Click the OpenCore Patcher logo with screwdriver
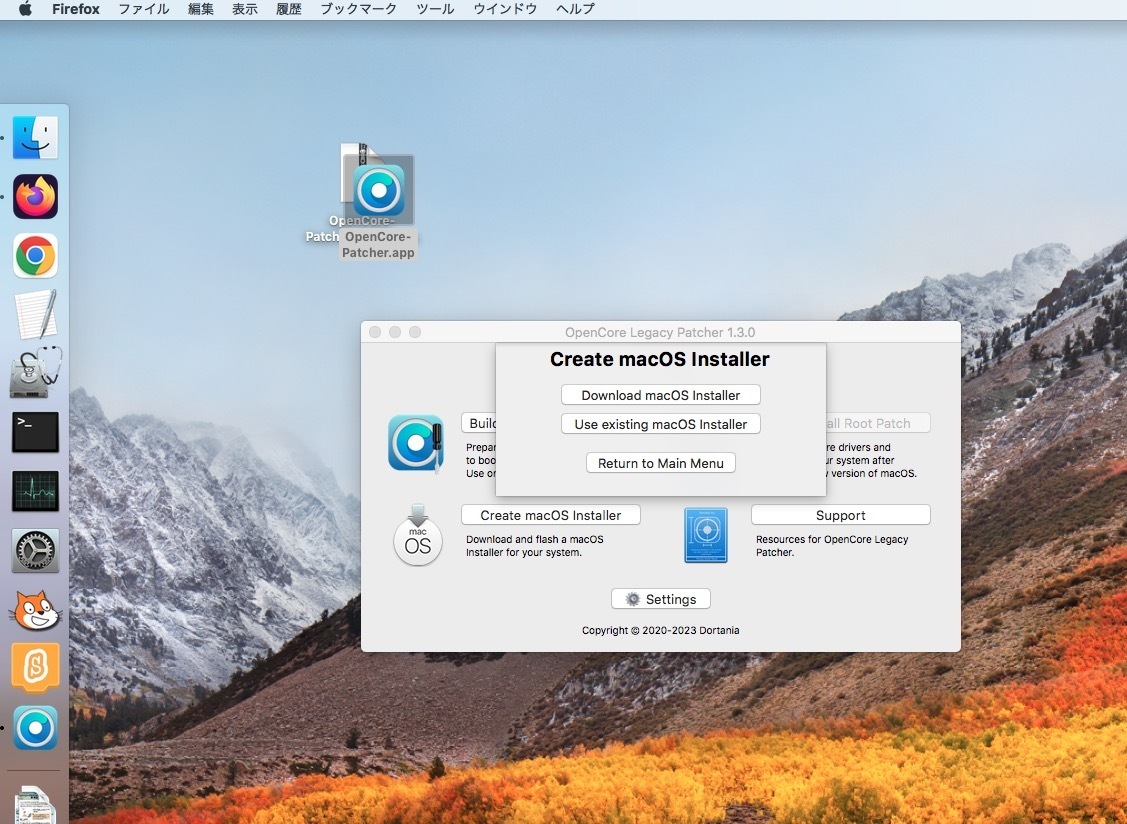Viewport: 1127px width, 824px height. (416, 443)
